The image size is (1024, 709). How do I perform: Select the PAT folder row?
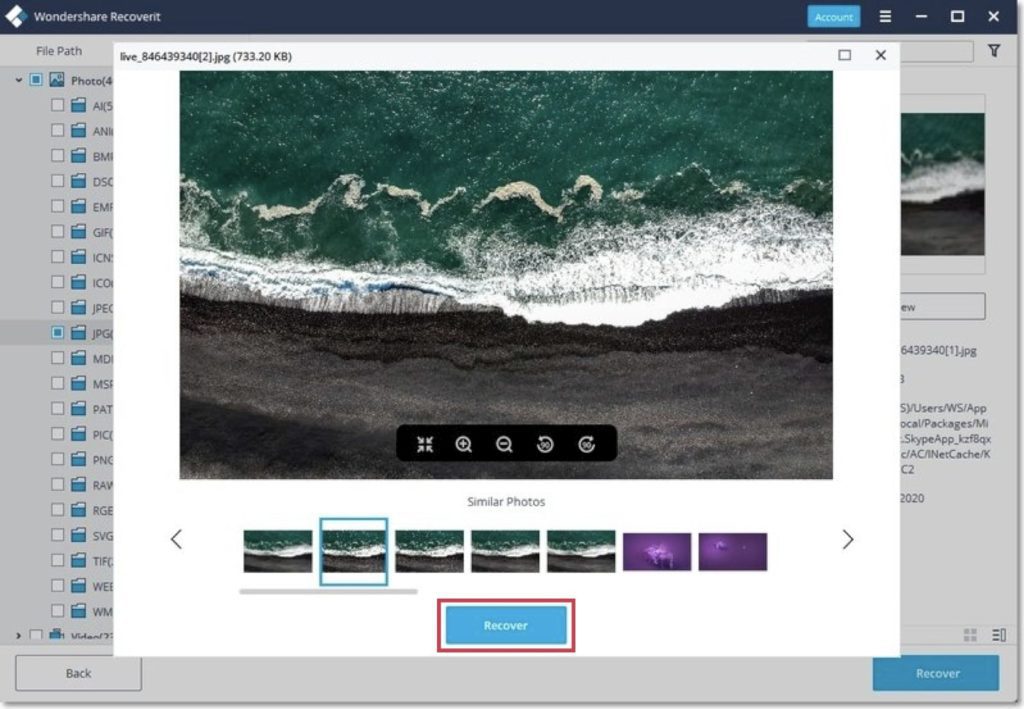[x=57, y=409]
